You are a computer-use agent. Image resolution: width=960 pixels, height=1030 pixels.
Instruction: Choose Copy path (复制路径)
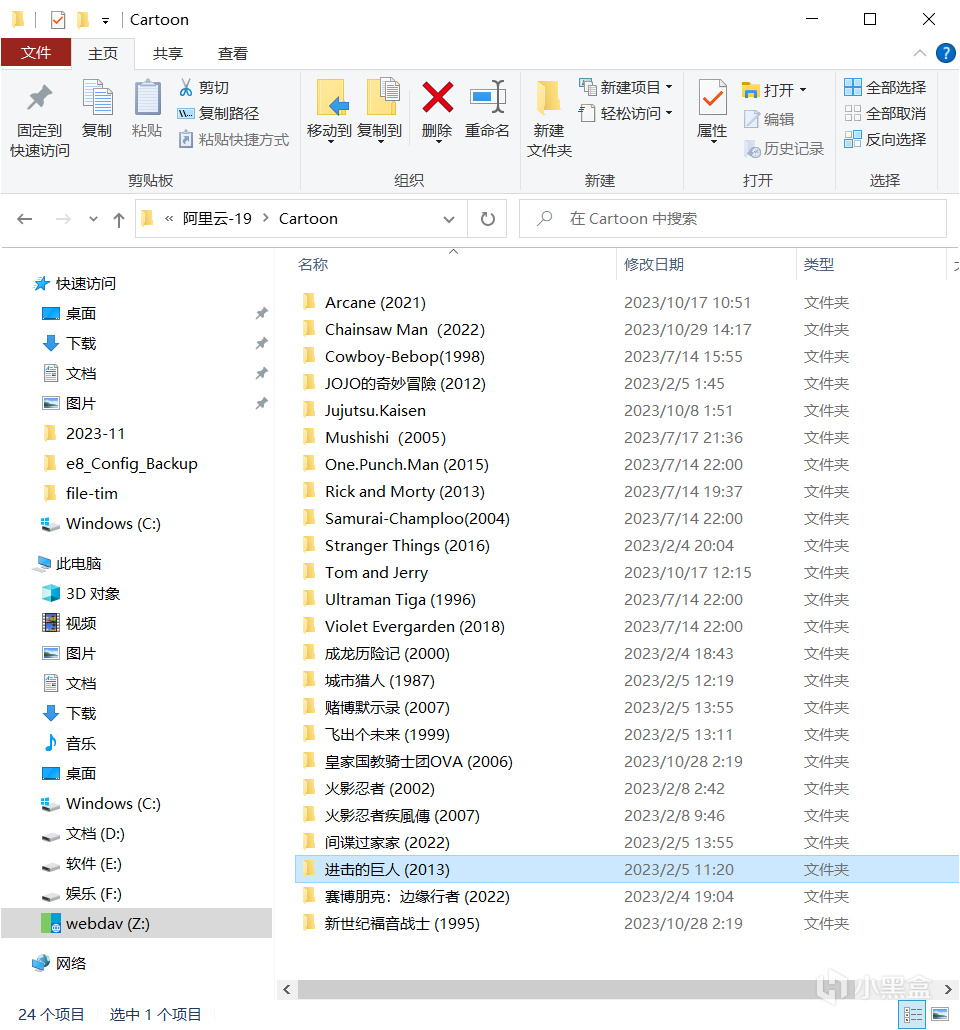coord(218,114)
